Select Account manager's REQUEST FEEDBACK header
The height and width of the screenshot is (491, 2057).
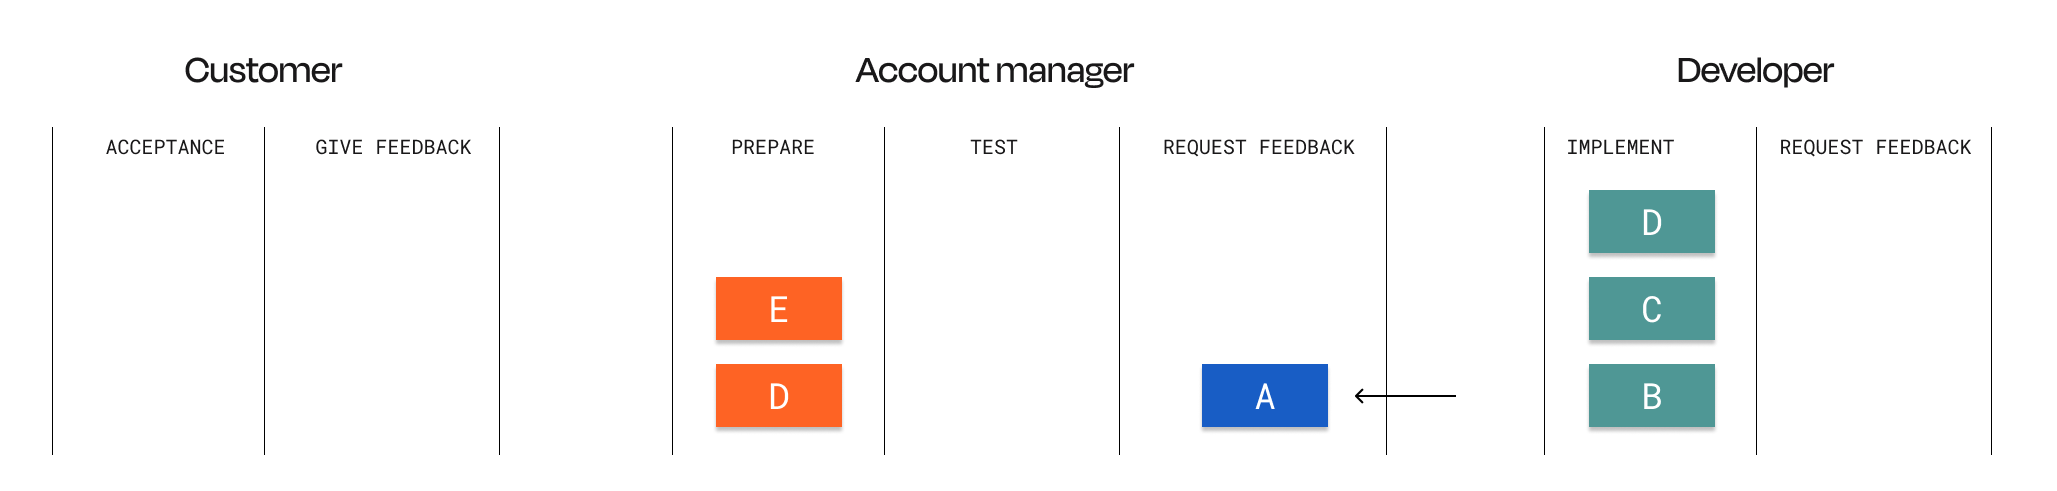(x=1258, y=148)
